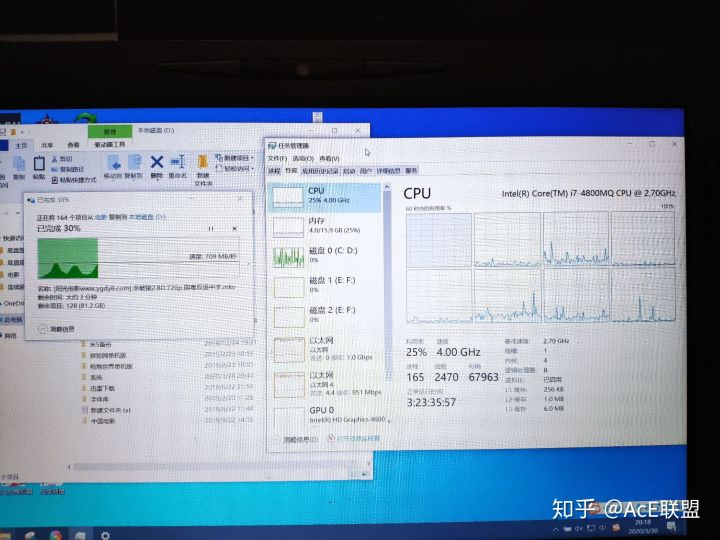Select the 以太网 1.0 Gbps network entry

[325, 349]
